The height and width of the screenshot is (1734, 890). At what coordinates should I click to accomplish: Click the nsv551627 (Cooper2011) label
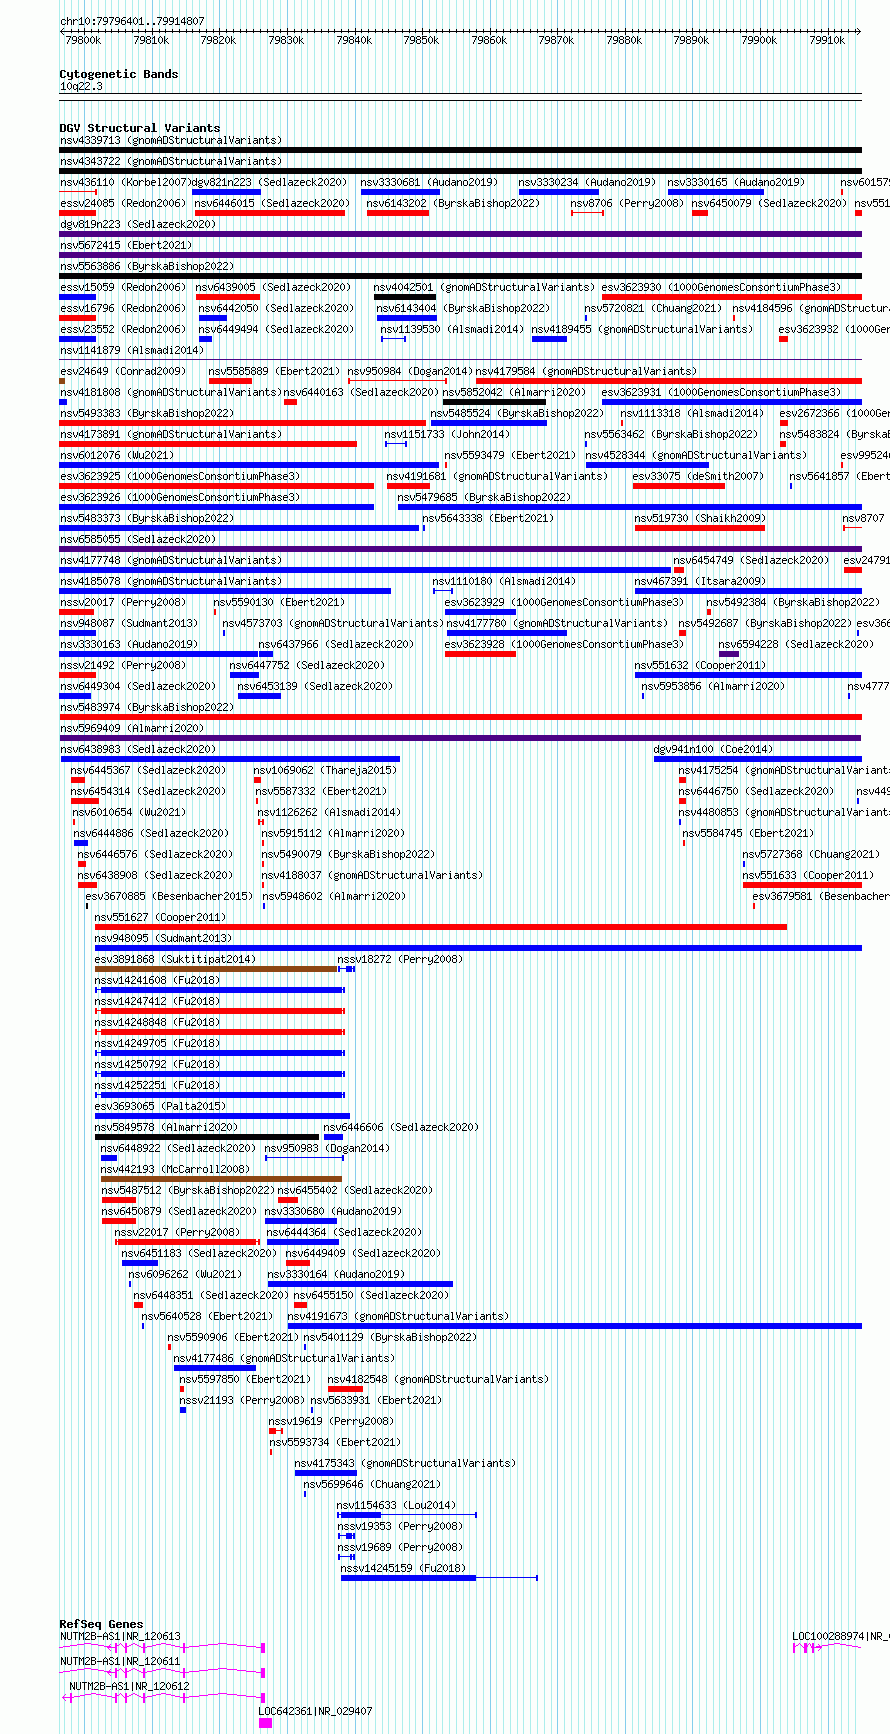pos(160,917)
